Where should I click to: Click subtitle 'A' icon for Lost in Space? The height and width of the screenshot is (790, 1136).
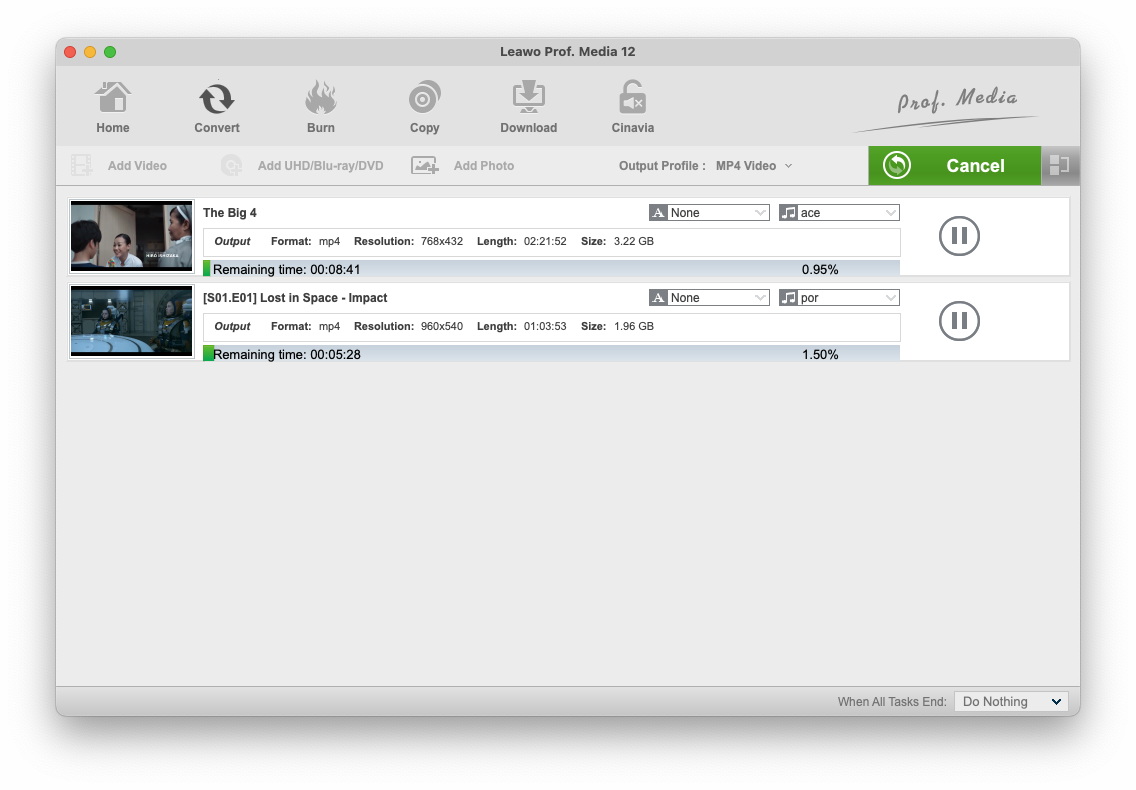(658, 297)
